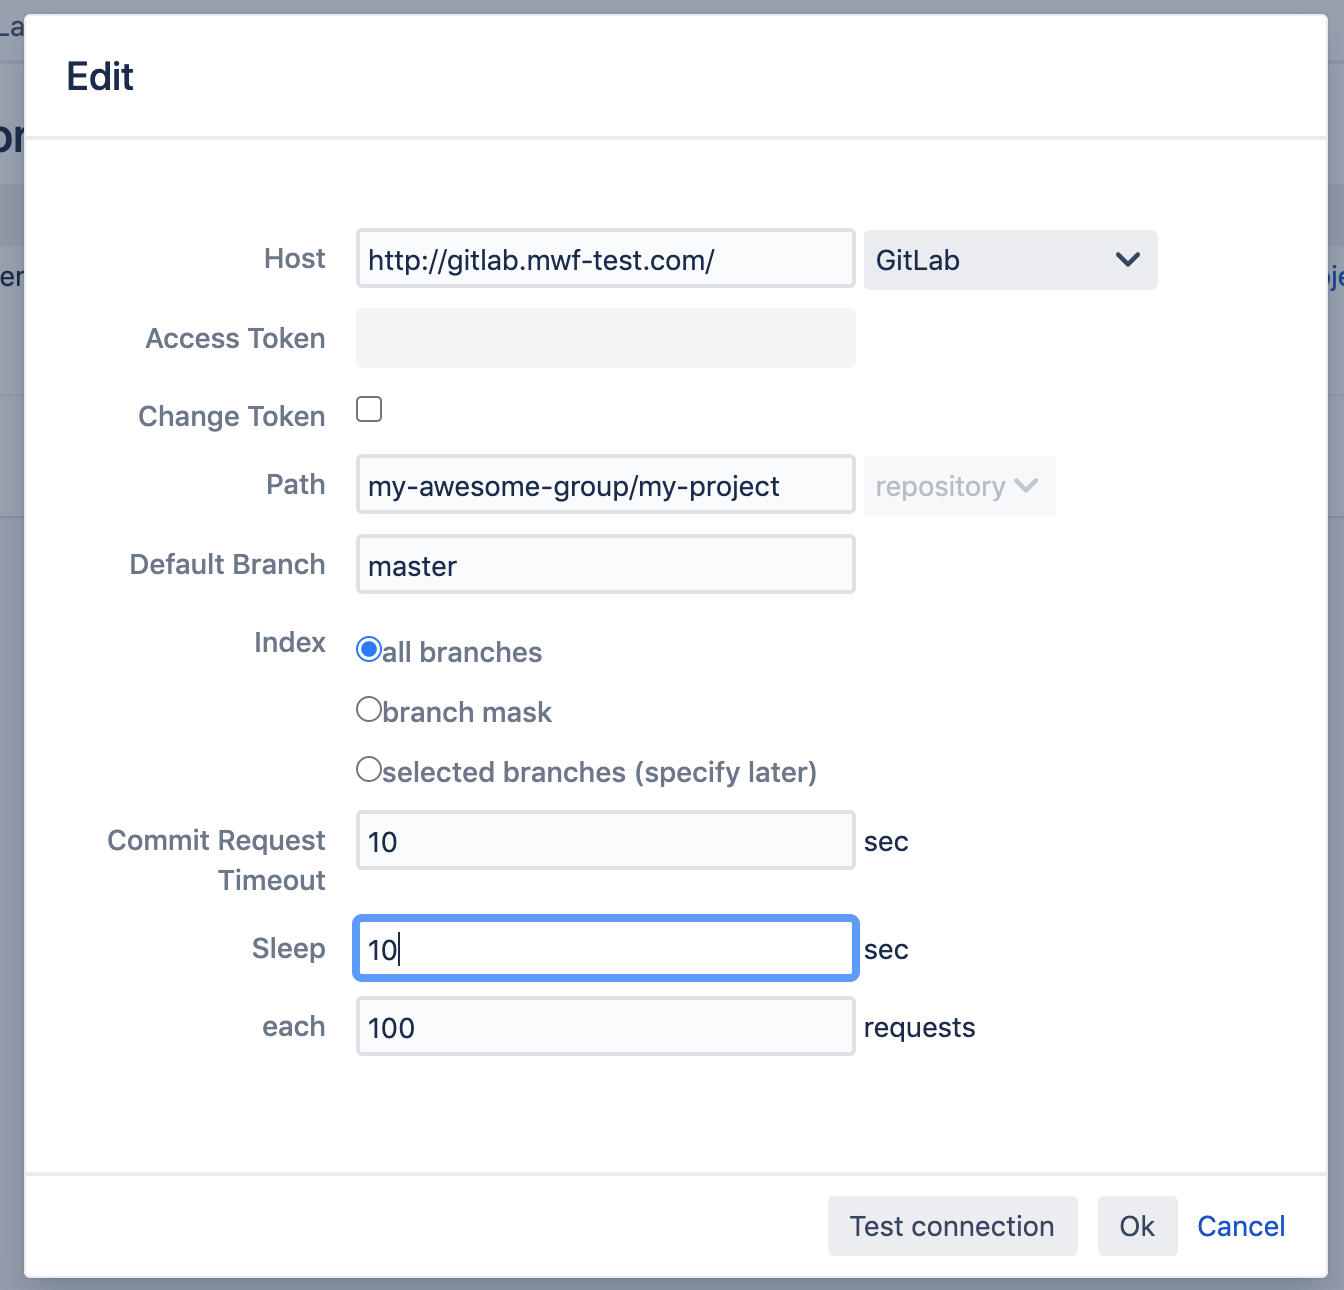Select the 'all branches' index option
This screenshot has width=1344, height=1290.
coord(369,650)
